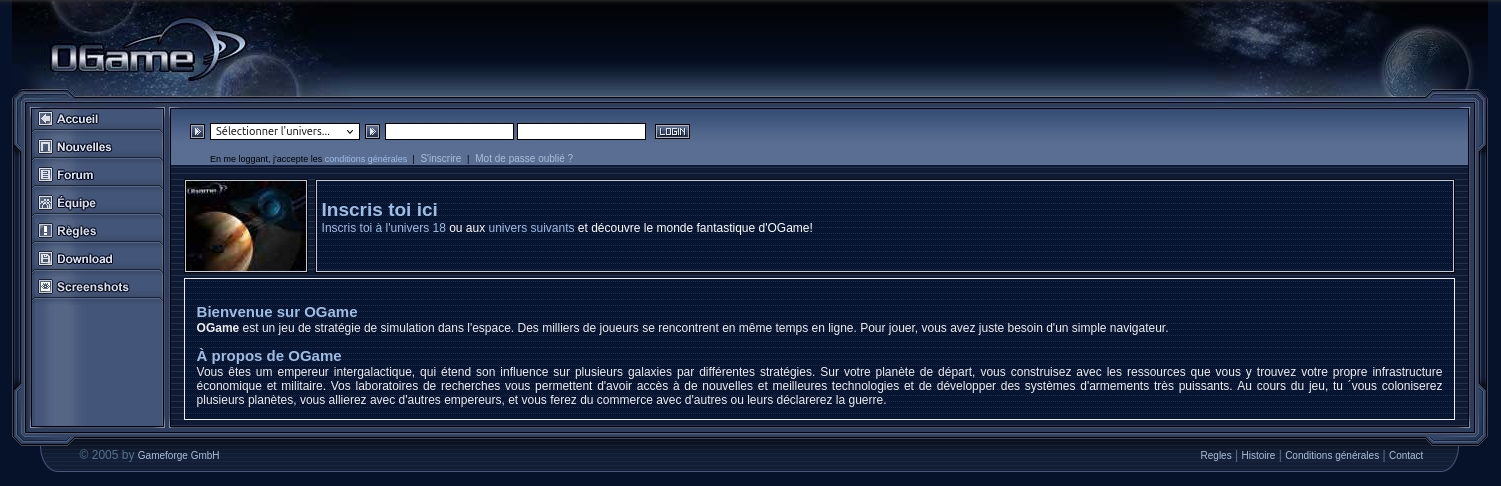Open Contact link in footer
This screenshot has width=1501, height=486.
pyautogui.click(x=1406, y=456)
